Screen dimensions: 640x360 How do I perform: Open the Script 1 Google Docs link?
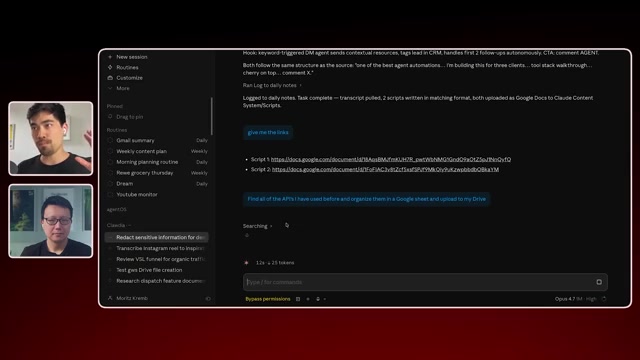(391, 159)
